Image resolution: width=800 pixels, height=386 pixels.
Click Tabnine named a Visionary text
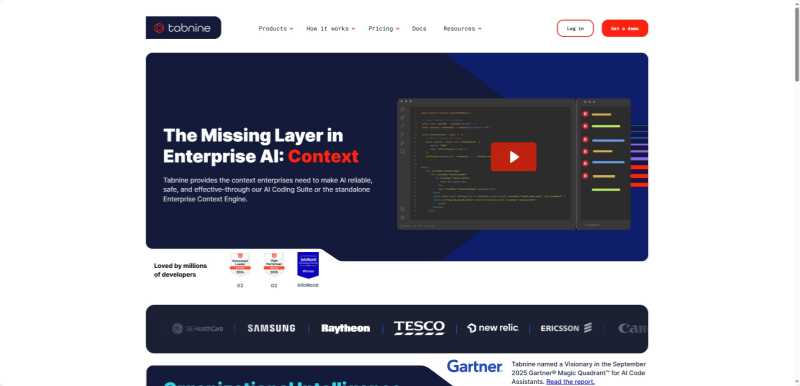pyautogui.click(x=579, y=373)
